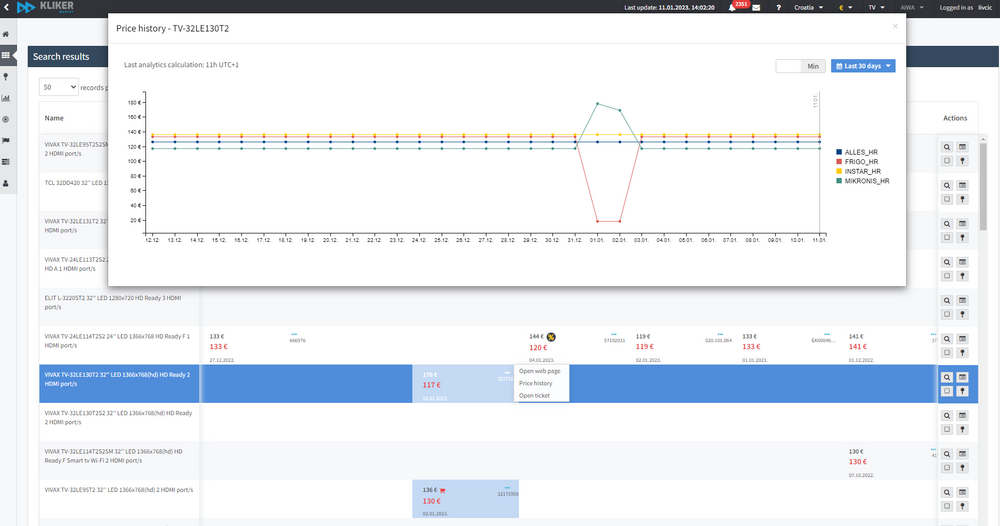
Task: Tick checkbox in VIVAX TV-32LE130T2S2 row
Action: [947, 430]
